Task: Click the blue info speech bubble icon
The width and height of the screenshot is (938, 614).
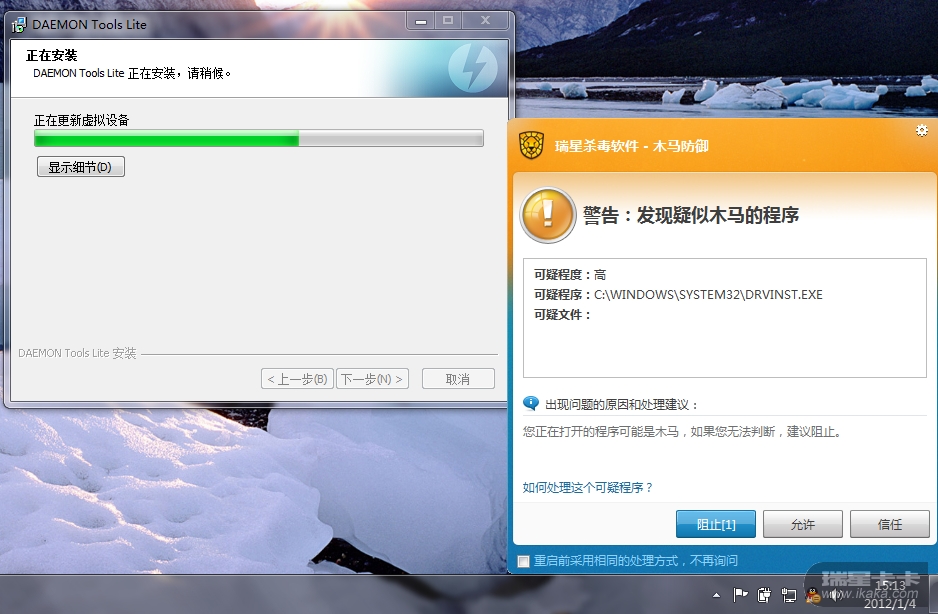Action: coord(531,403)
